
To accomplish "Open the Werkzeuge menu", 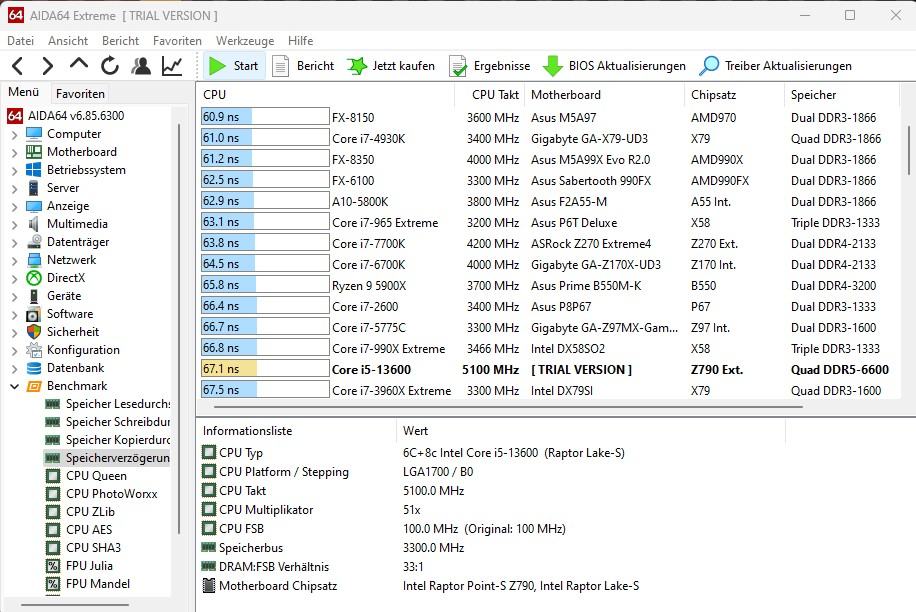I will coord(245,41).
